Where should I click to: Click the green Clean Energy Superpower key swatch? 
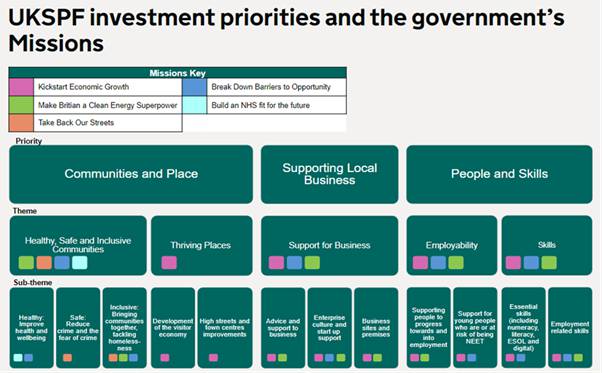click(x=21, y=105)
